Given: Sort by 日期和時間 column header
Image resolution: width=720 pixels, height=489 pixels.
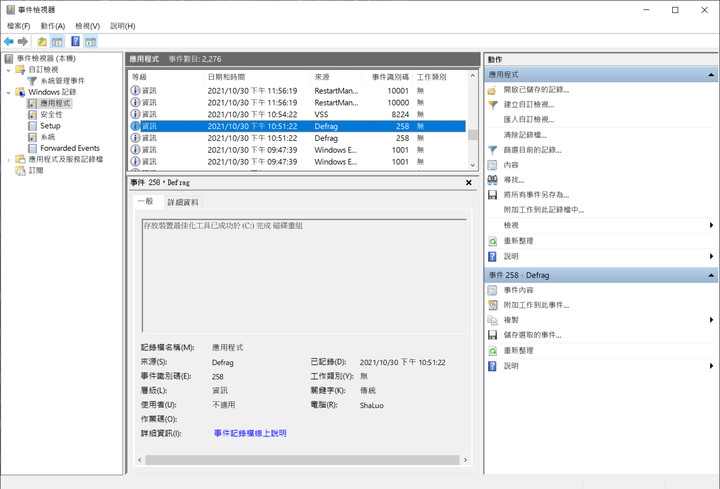Looking at the screenshot, I should click(257, 77).
